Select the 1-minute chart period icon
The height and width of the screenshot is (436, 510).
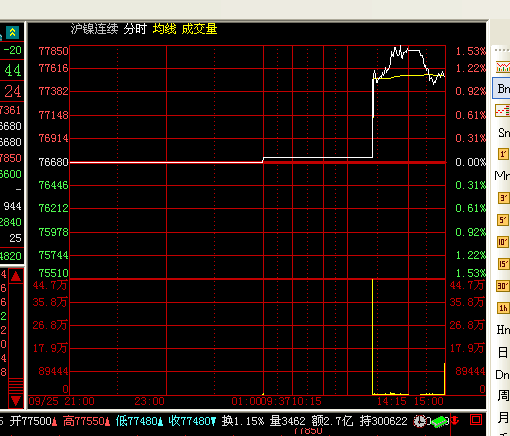coord(503,154)
